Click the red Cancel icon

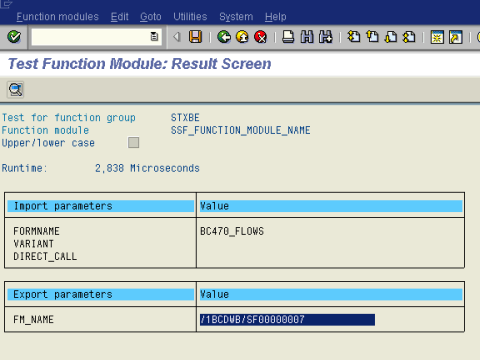click(261, 37)
